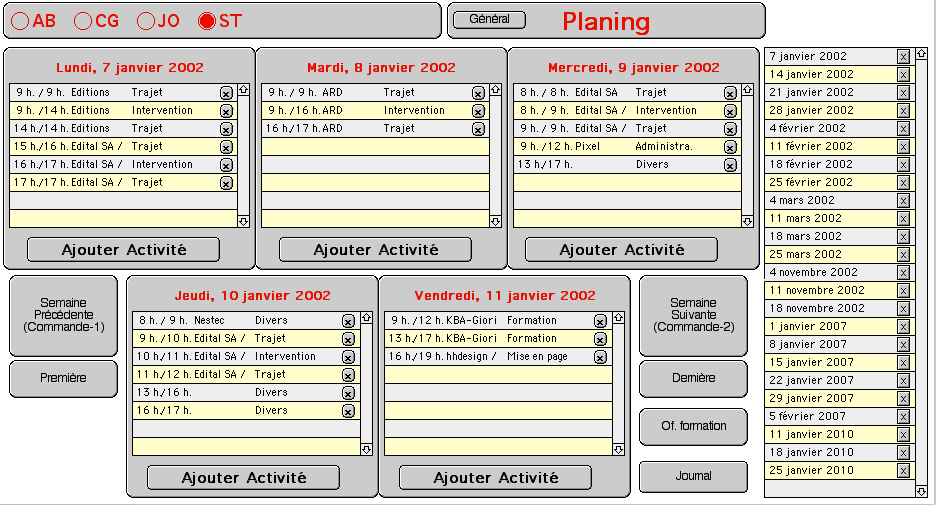This screenshot has width=936, height=505.
Task: Add activity to Jeudi 10 janvier
Action: coord(244,478)
